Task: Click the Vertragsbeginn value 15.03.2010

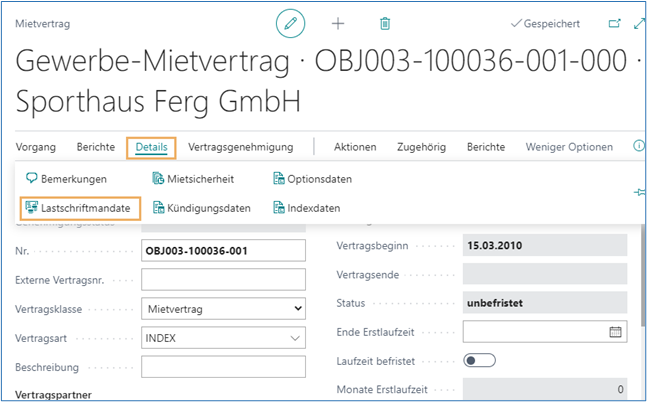Action: pos(545,245)
